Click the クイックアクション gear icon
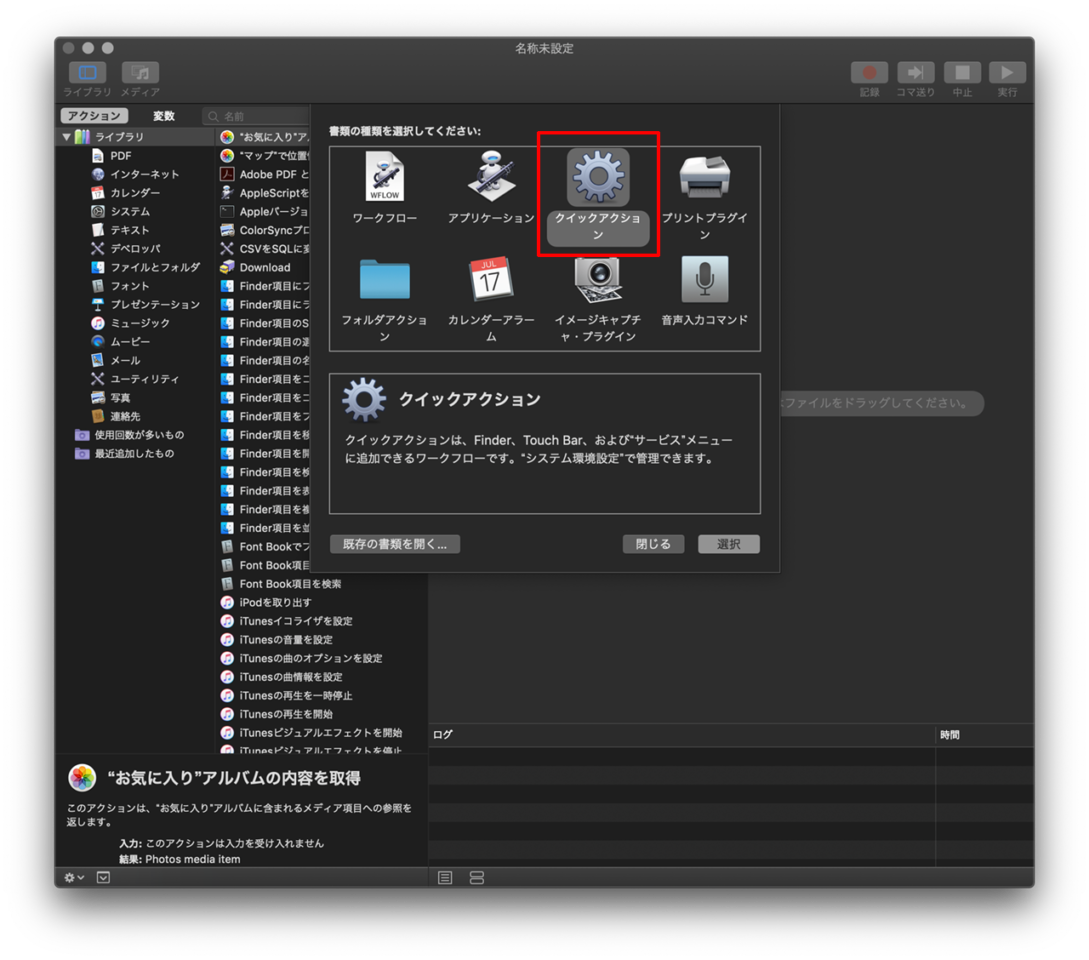The width and height of the screenshot is (1089, 960). click(x=598, y=178)
